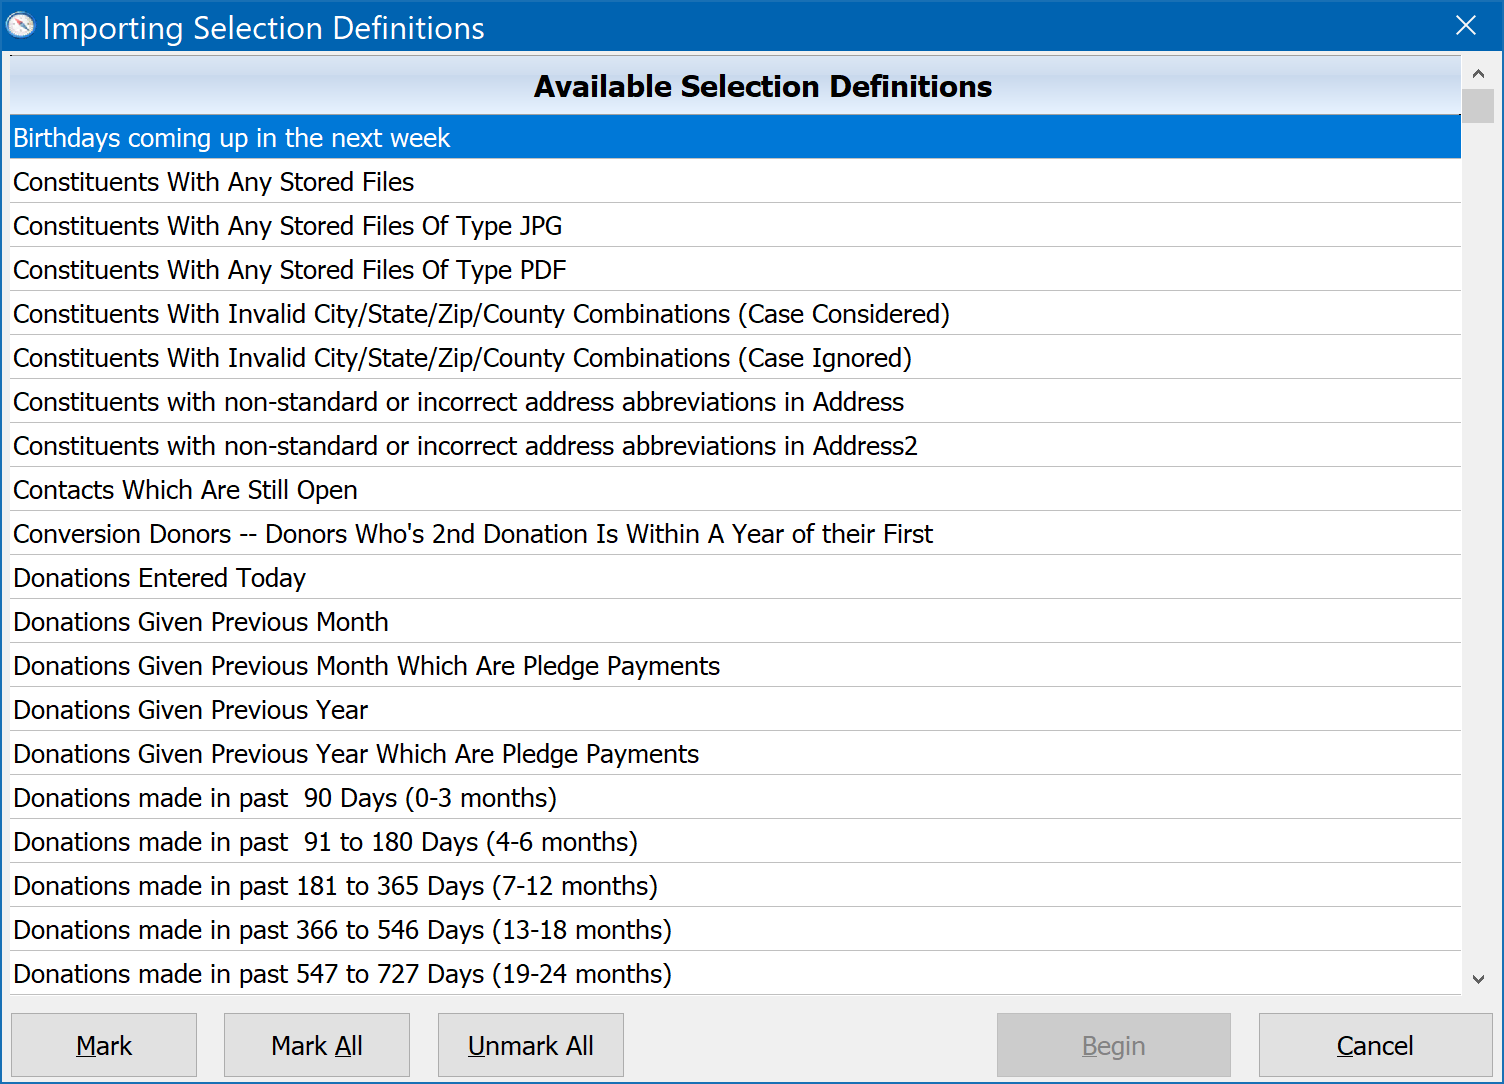Select the Conversion Donors definition row
Viewport: 1504px width, 1084px height.
click(736, 533)
